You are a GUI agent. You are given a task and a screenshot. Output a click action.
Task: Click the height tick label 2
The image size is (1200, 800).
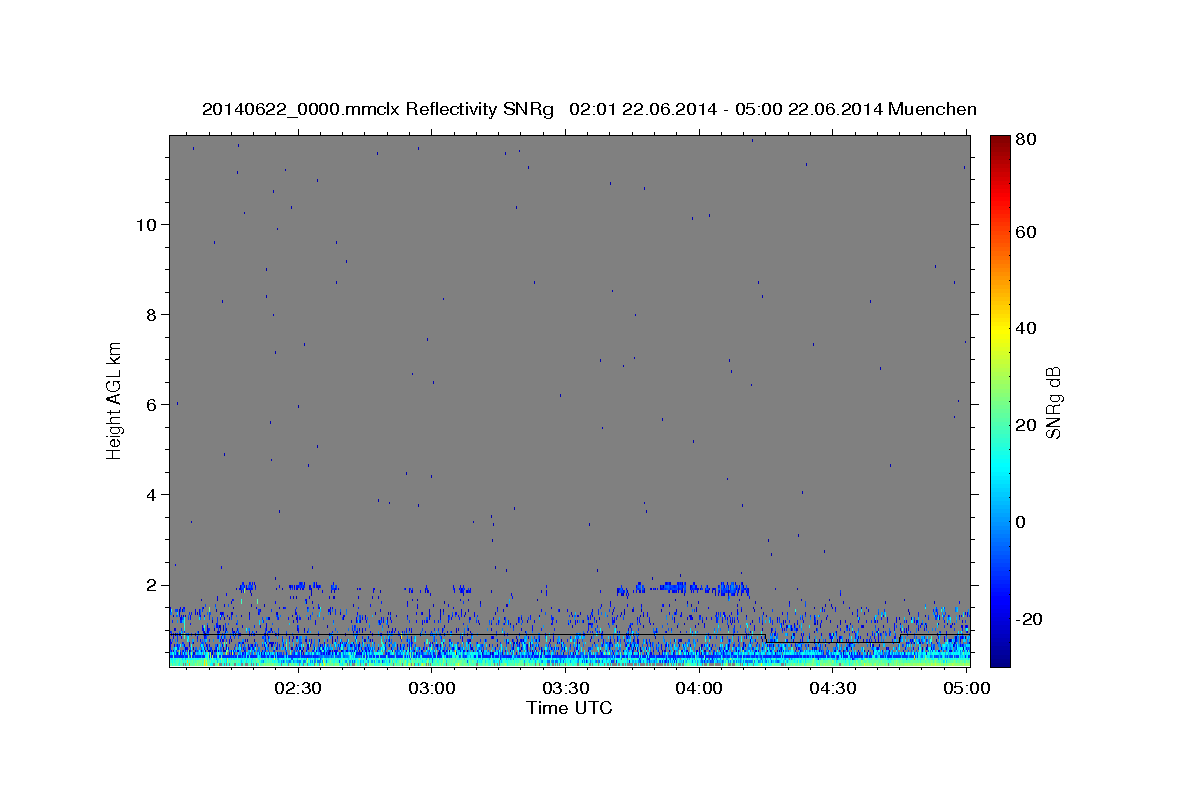point(151,584)
